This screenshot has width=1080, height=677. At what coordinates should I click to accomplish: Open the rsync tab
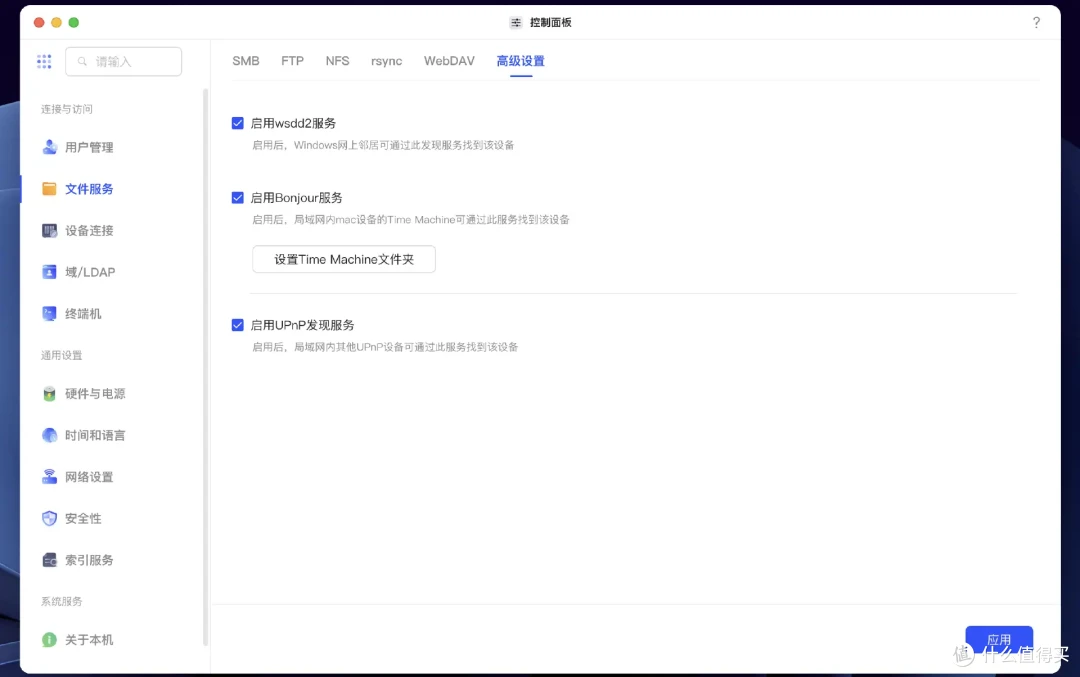386,61
